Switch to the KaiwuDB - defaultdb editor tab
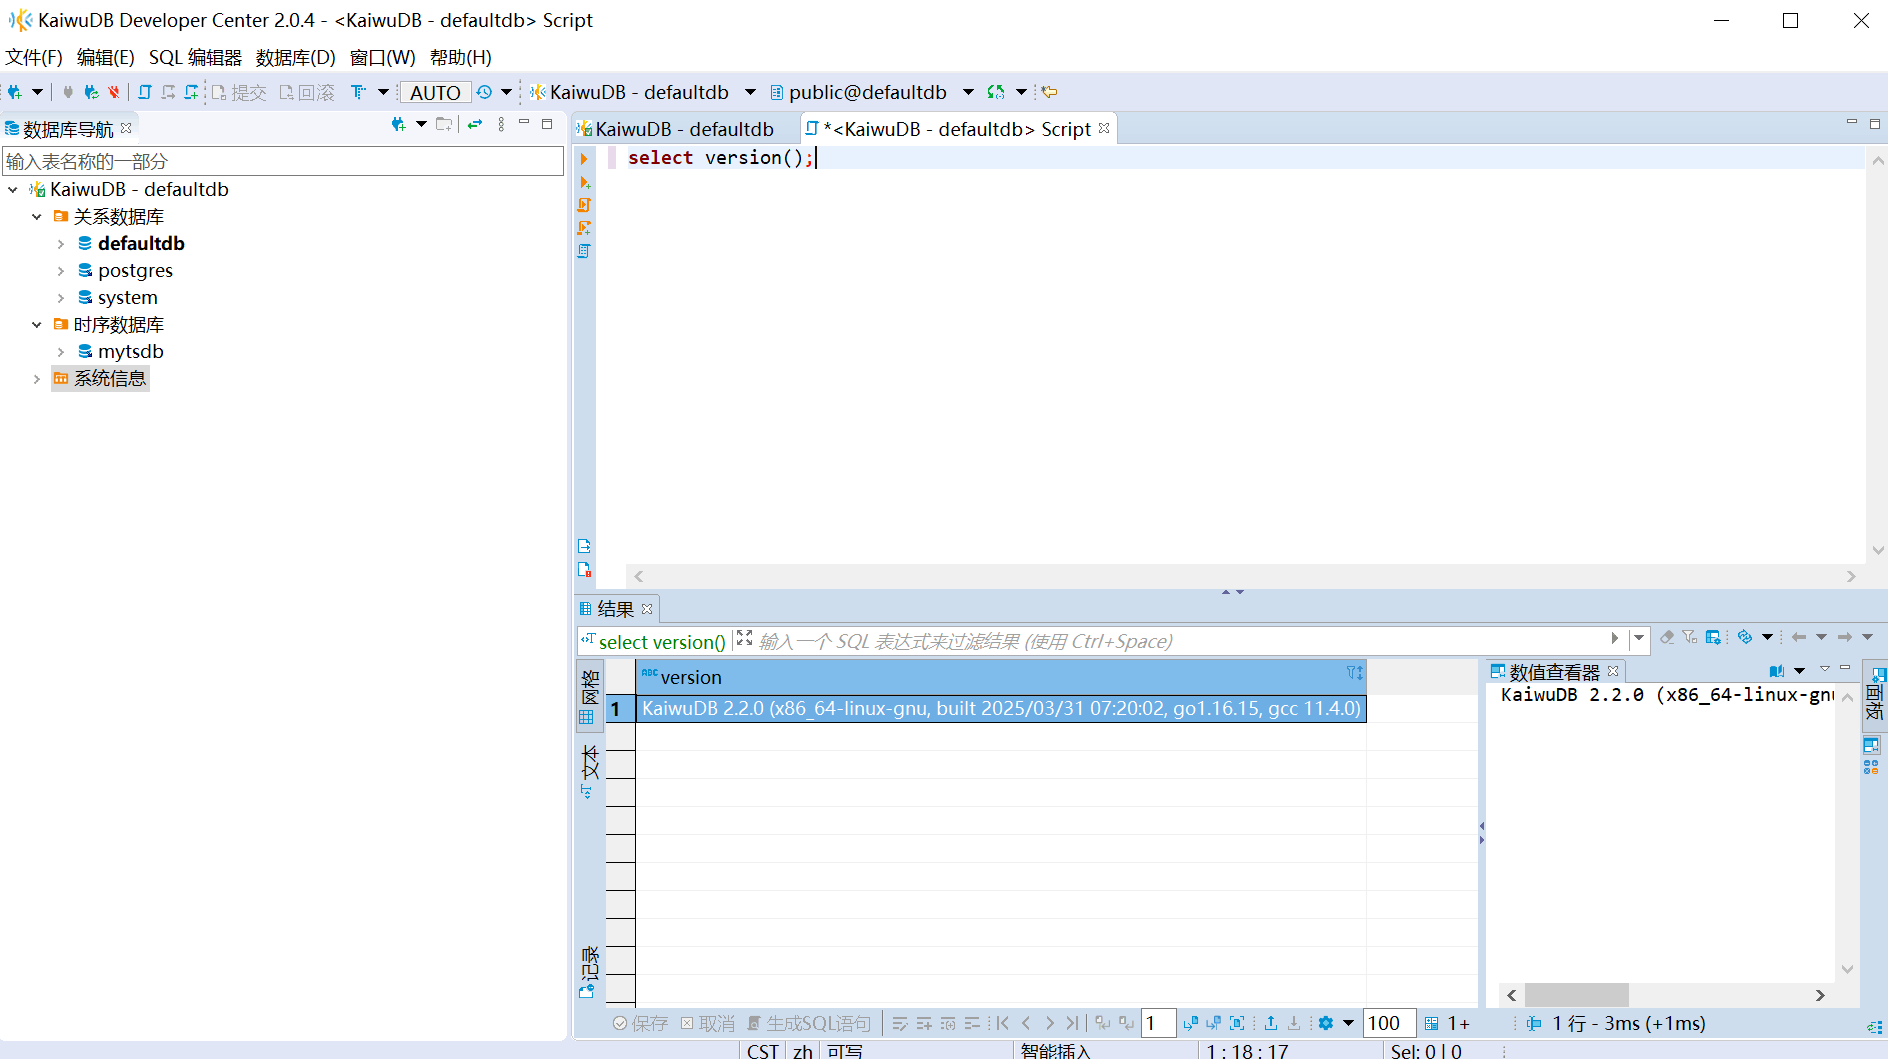Image resolution: width=1888 pixels, height=1059 pixels. pos(684,129)
